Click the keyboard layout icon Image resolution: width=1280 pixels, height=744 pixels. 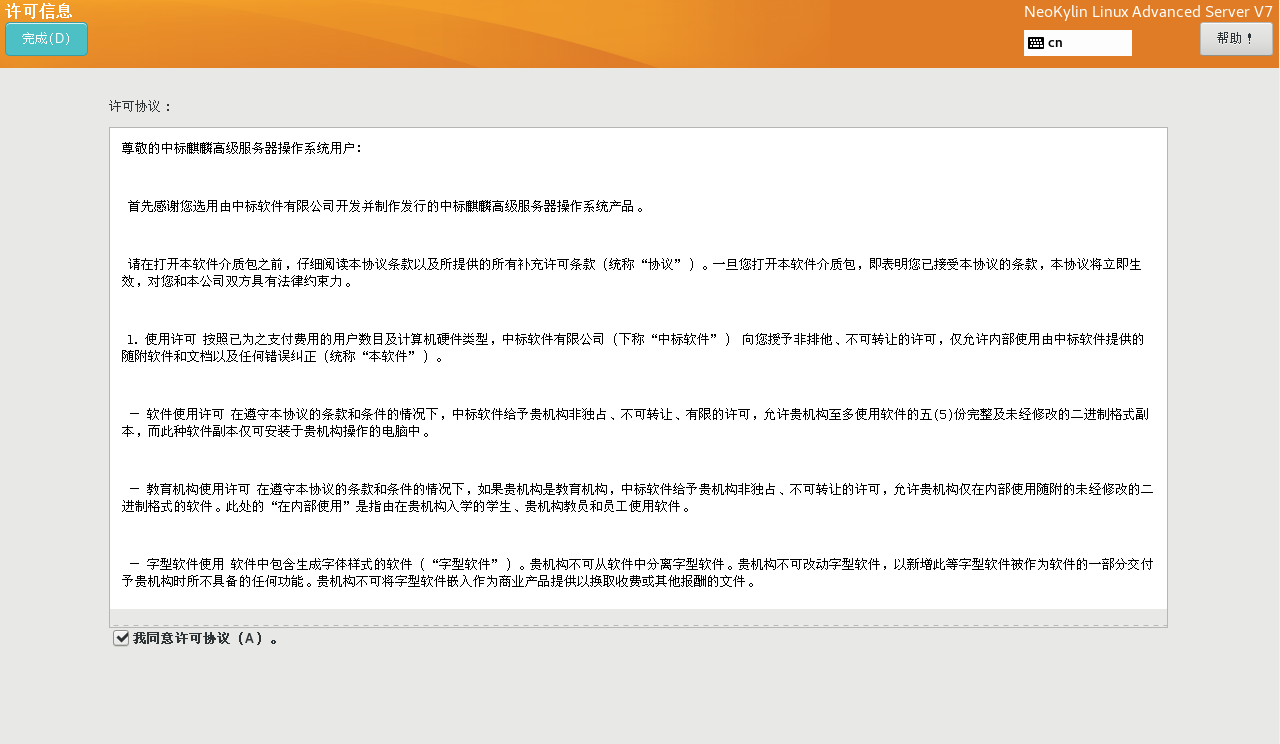[x=1036, y=43]
